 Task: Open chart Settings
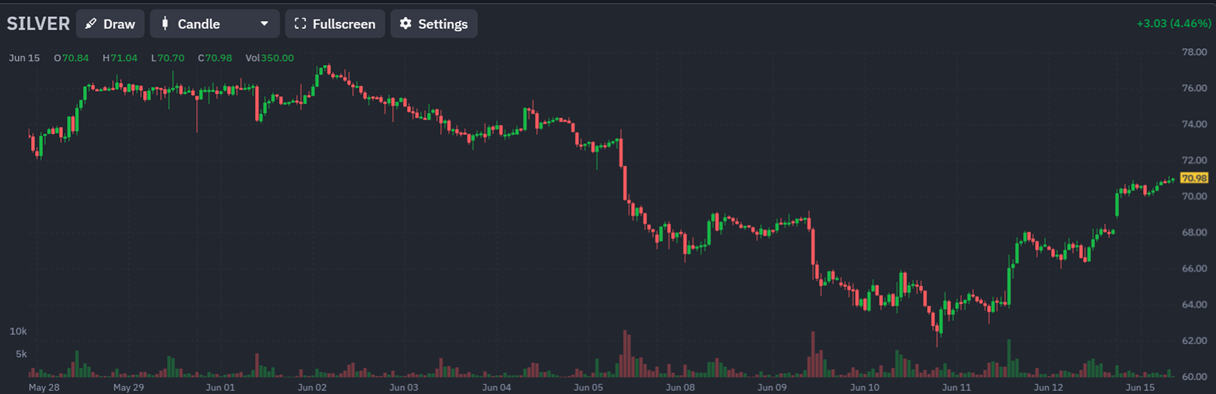[x=434, y=24]
